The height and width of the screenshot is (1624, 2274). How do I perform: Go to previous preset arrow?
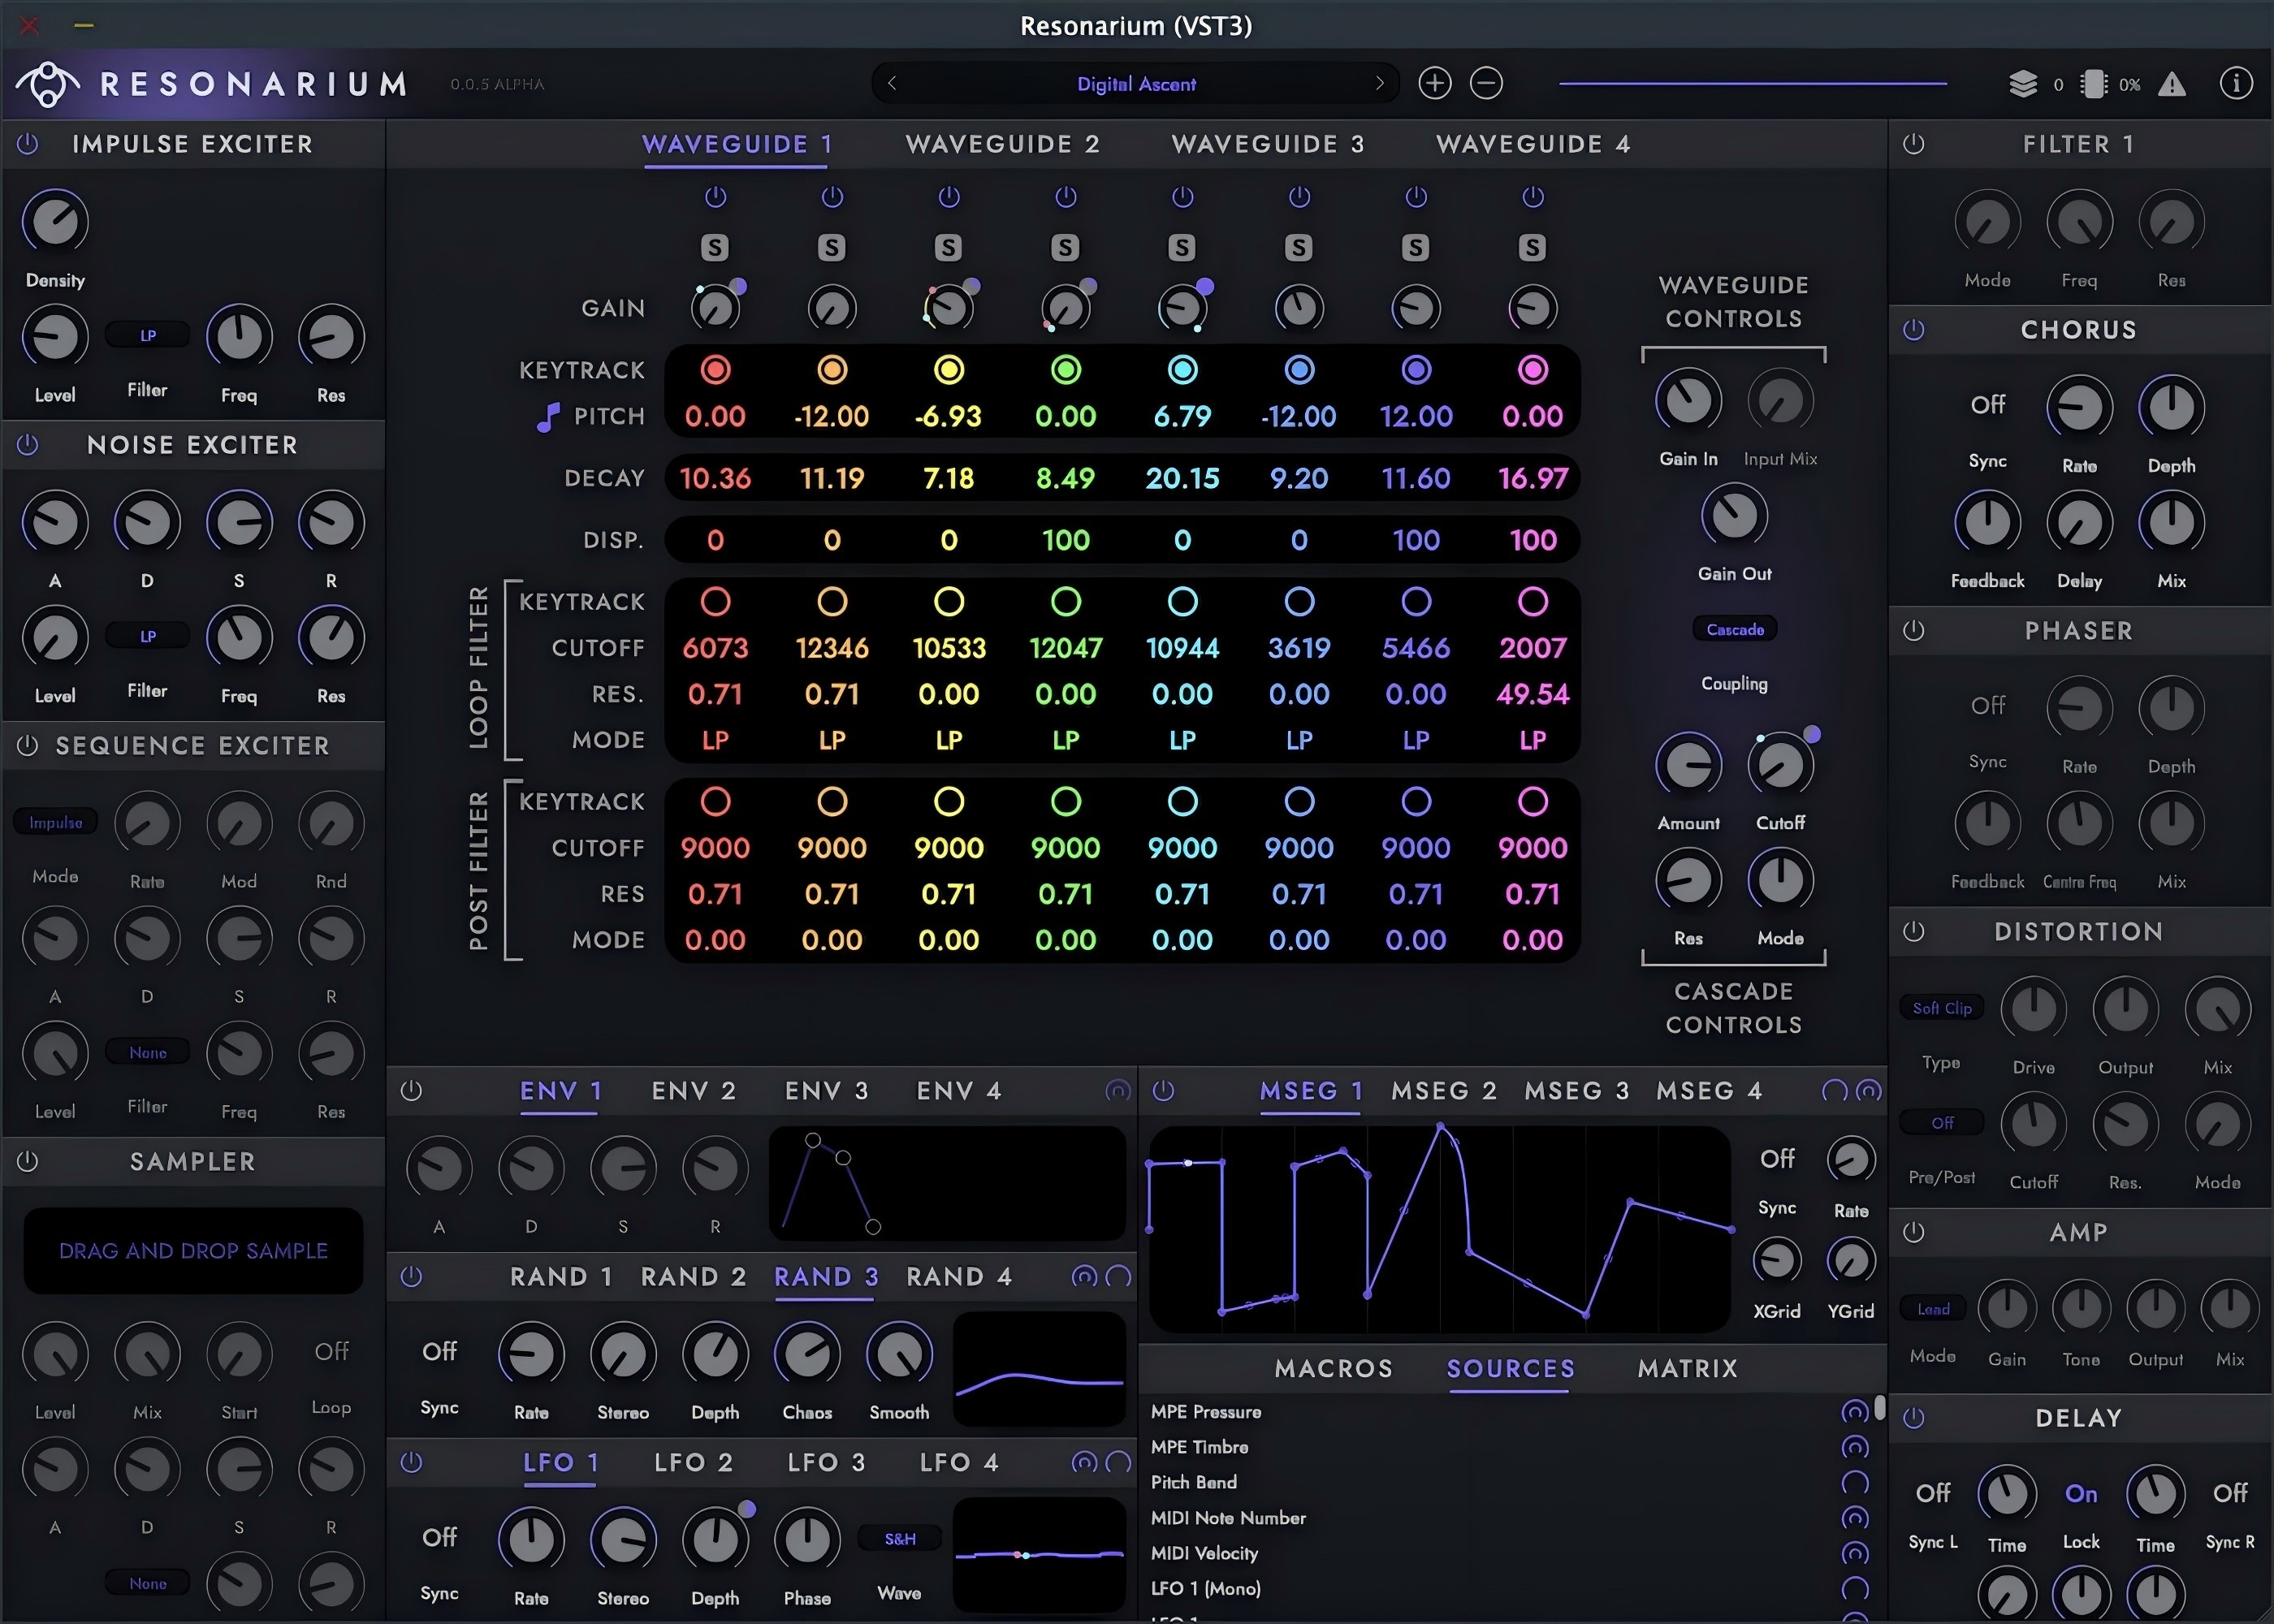[x=892, y=84]
